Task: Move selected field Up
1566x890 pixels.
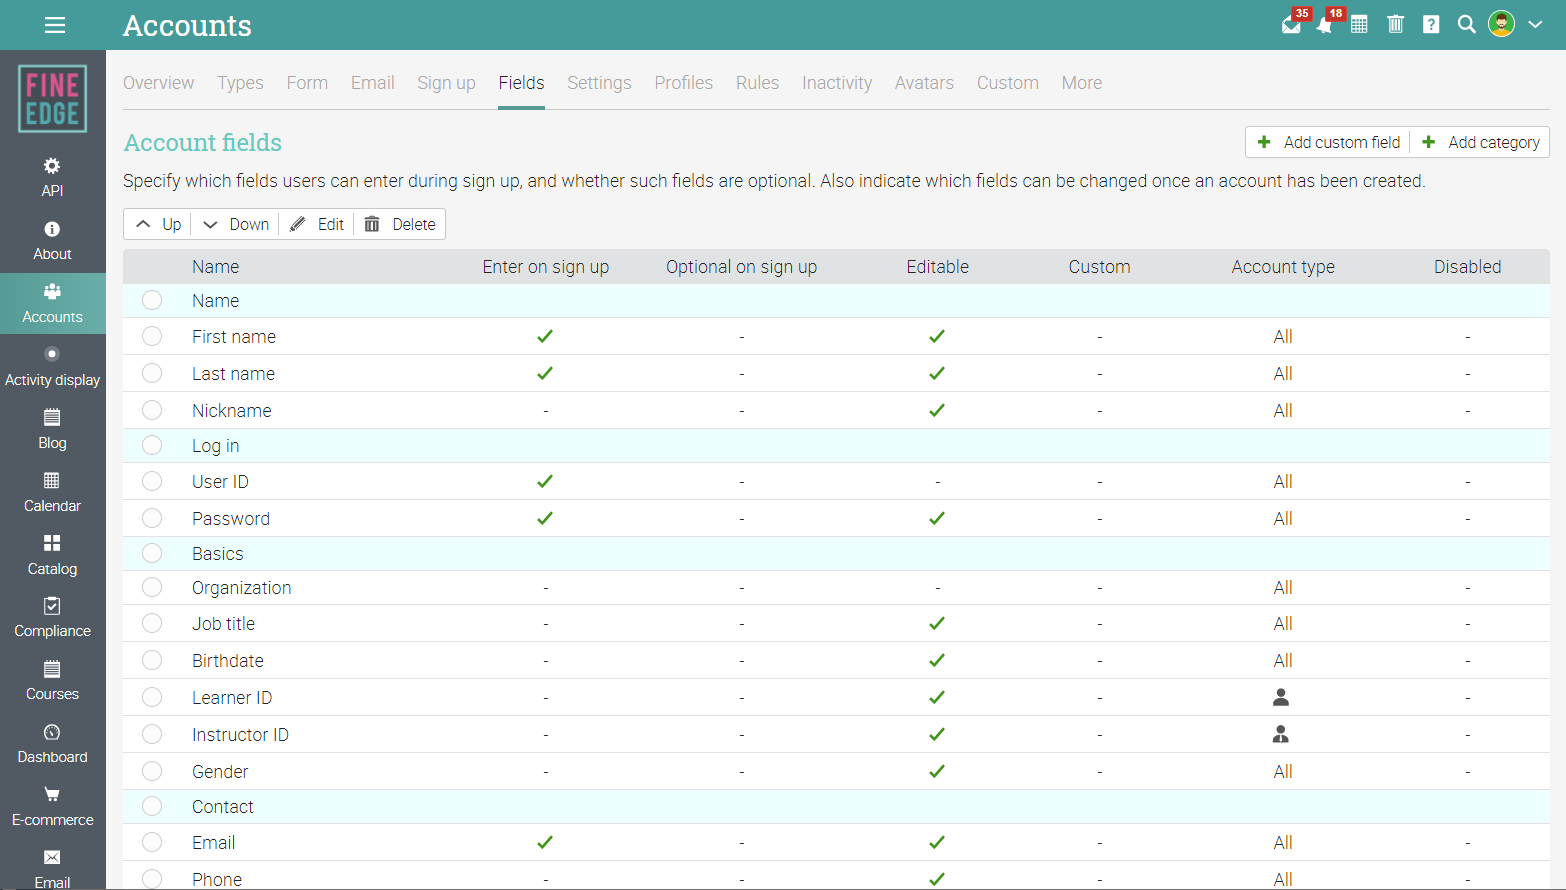Action: pos(158,224)
